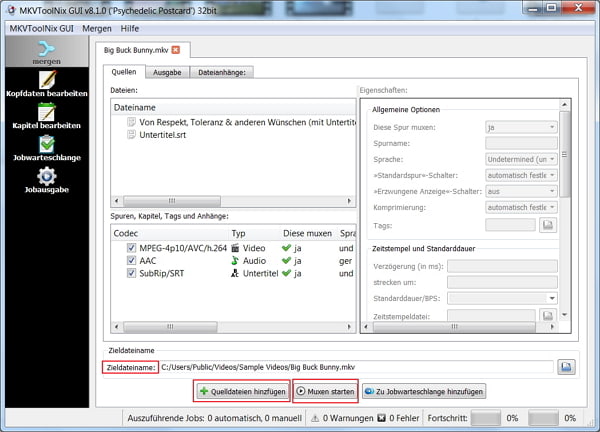Click green check in Untertitel row
This screenshot has width=600, height=432.
[286, 274]
